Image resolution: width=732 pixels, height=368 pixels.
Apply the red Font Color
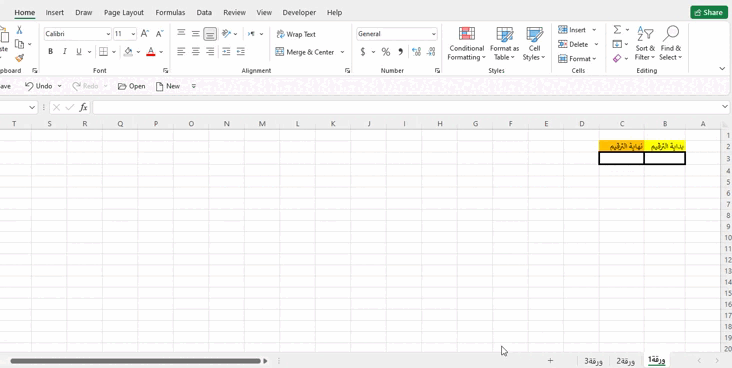(x=150, y=52)
